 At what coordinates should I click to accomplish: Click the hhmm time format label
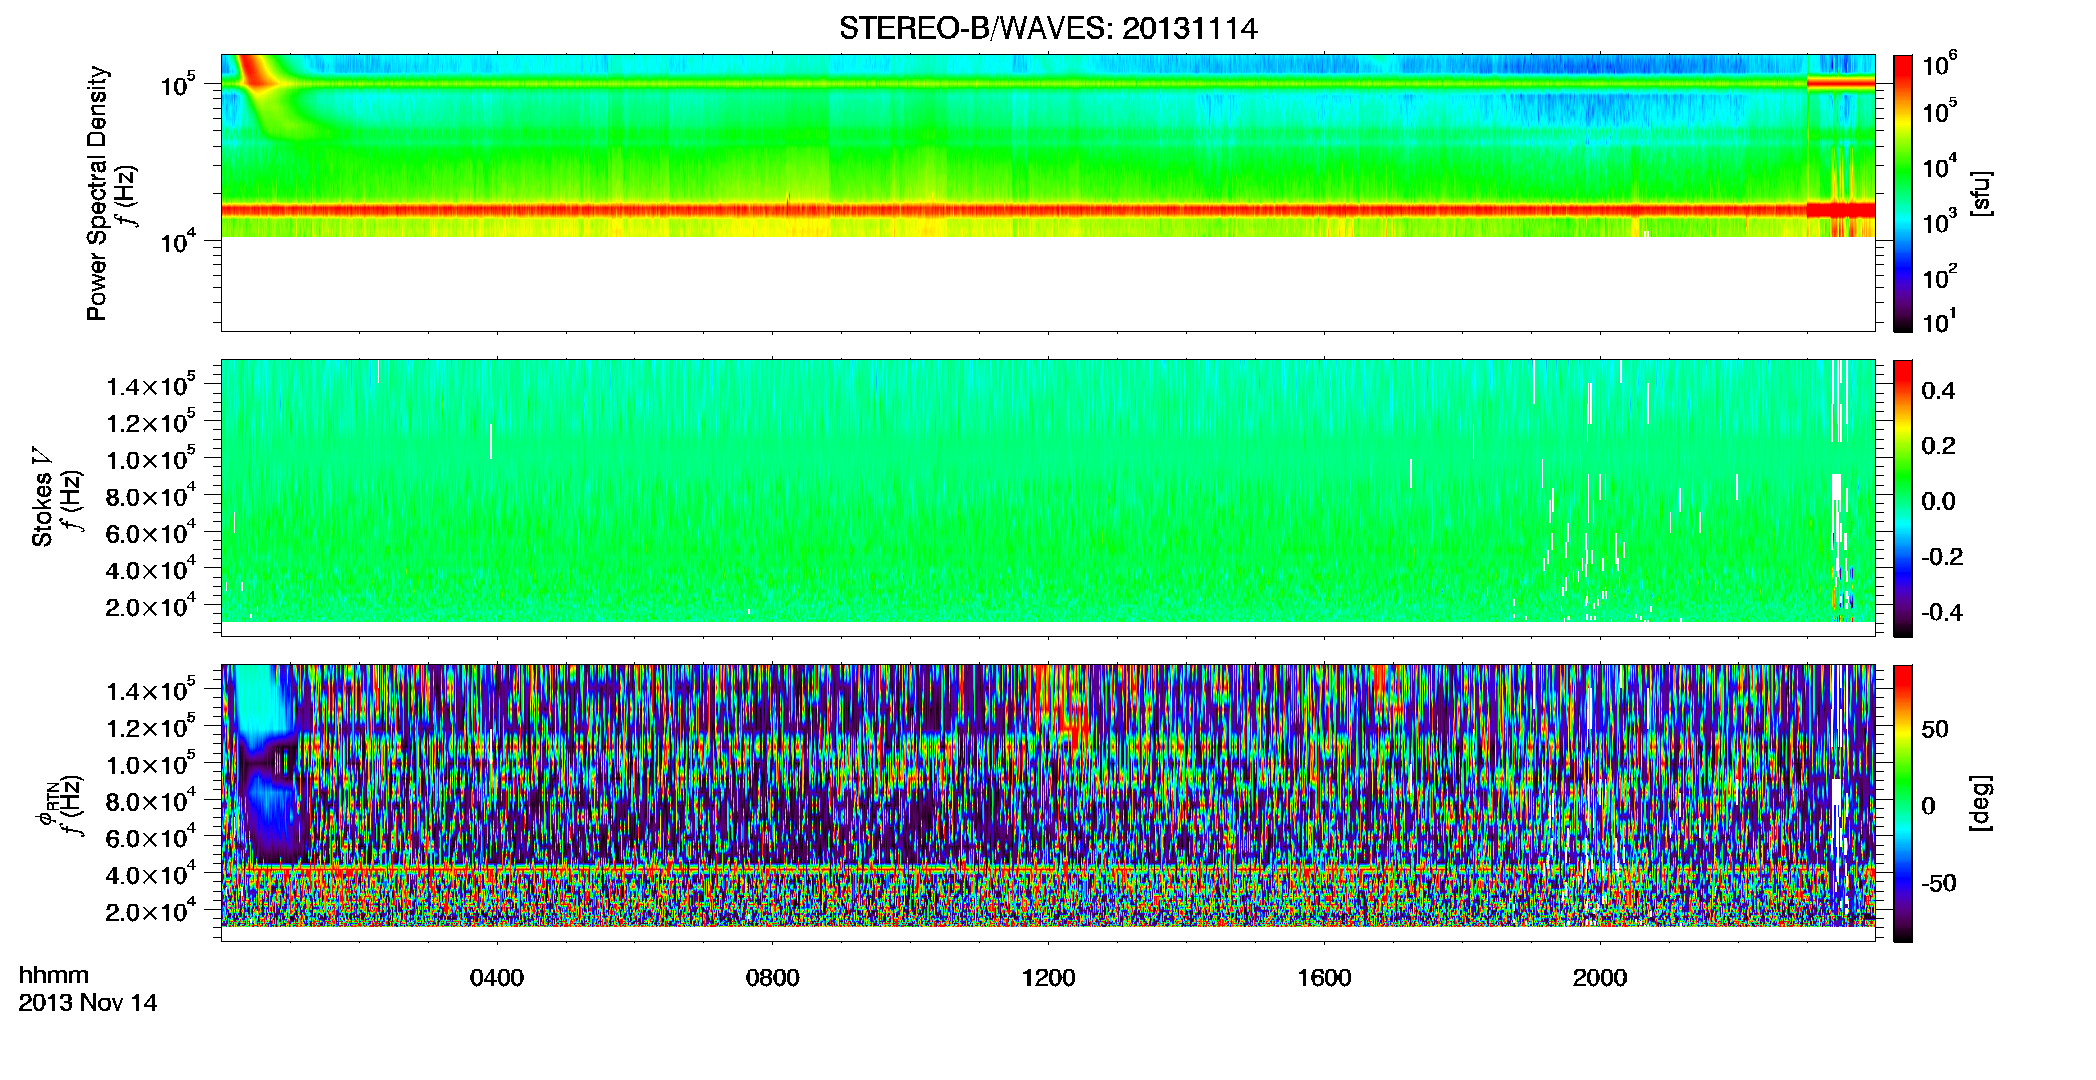click(x=54, y=976)
